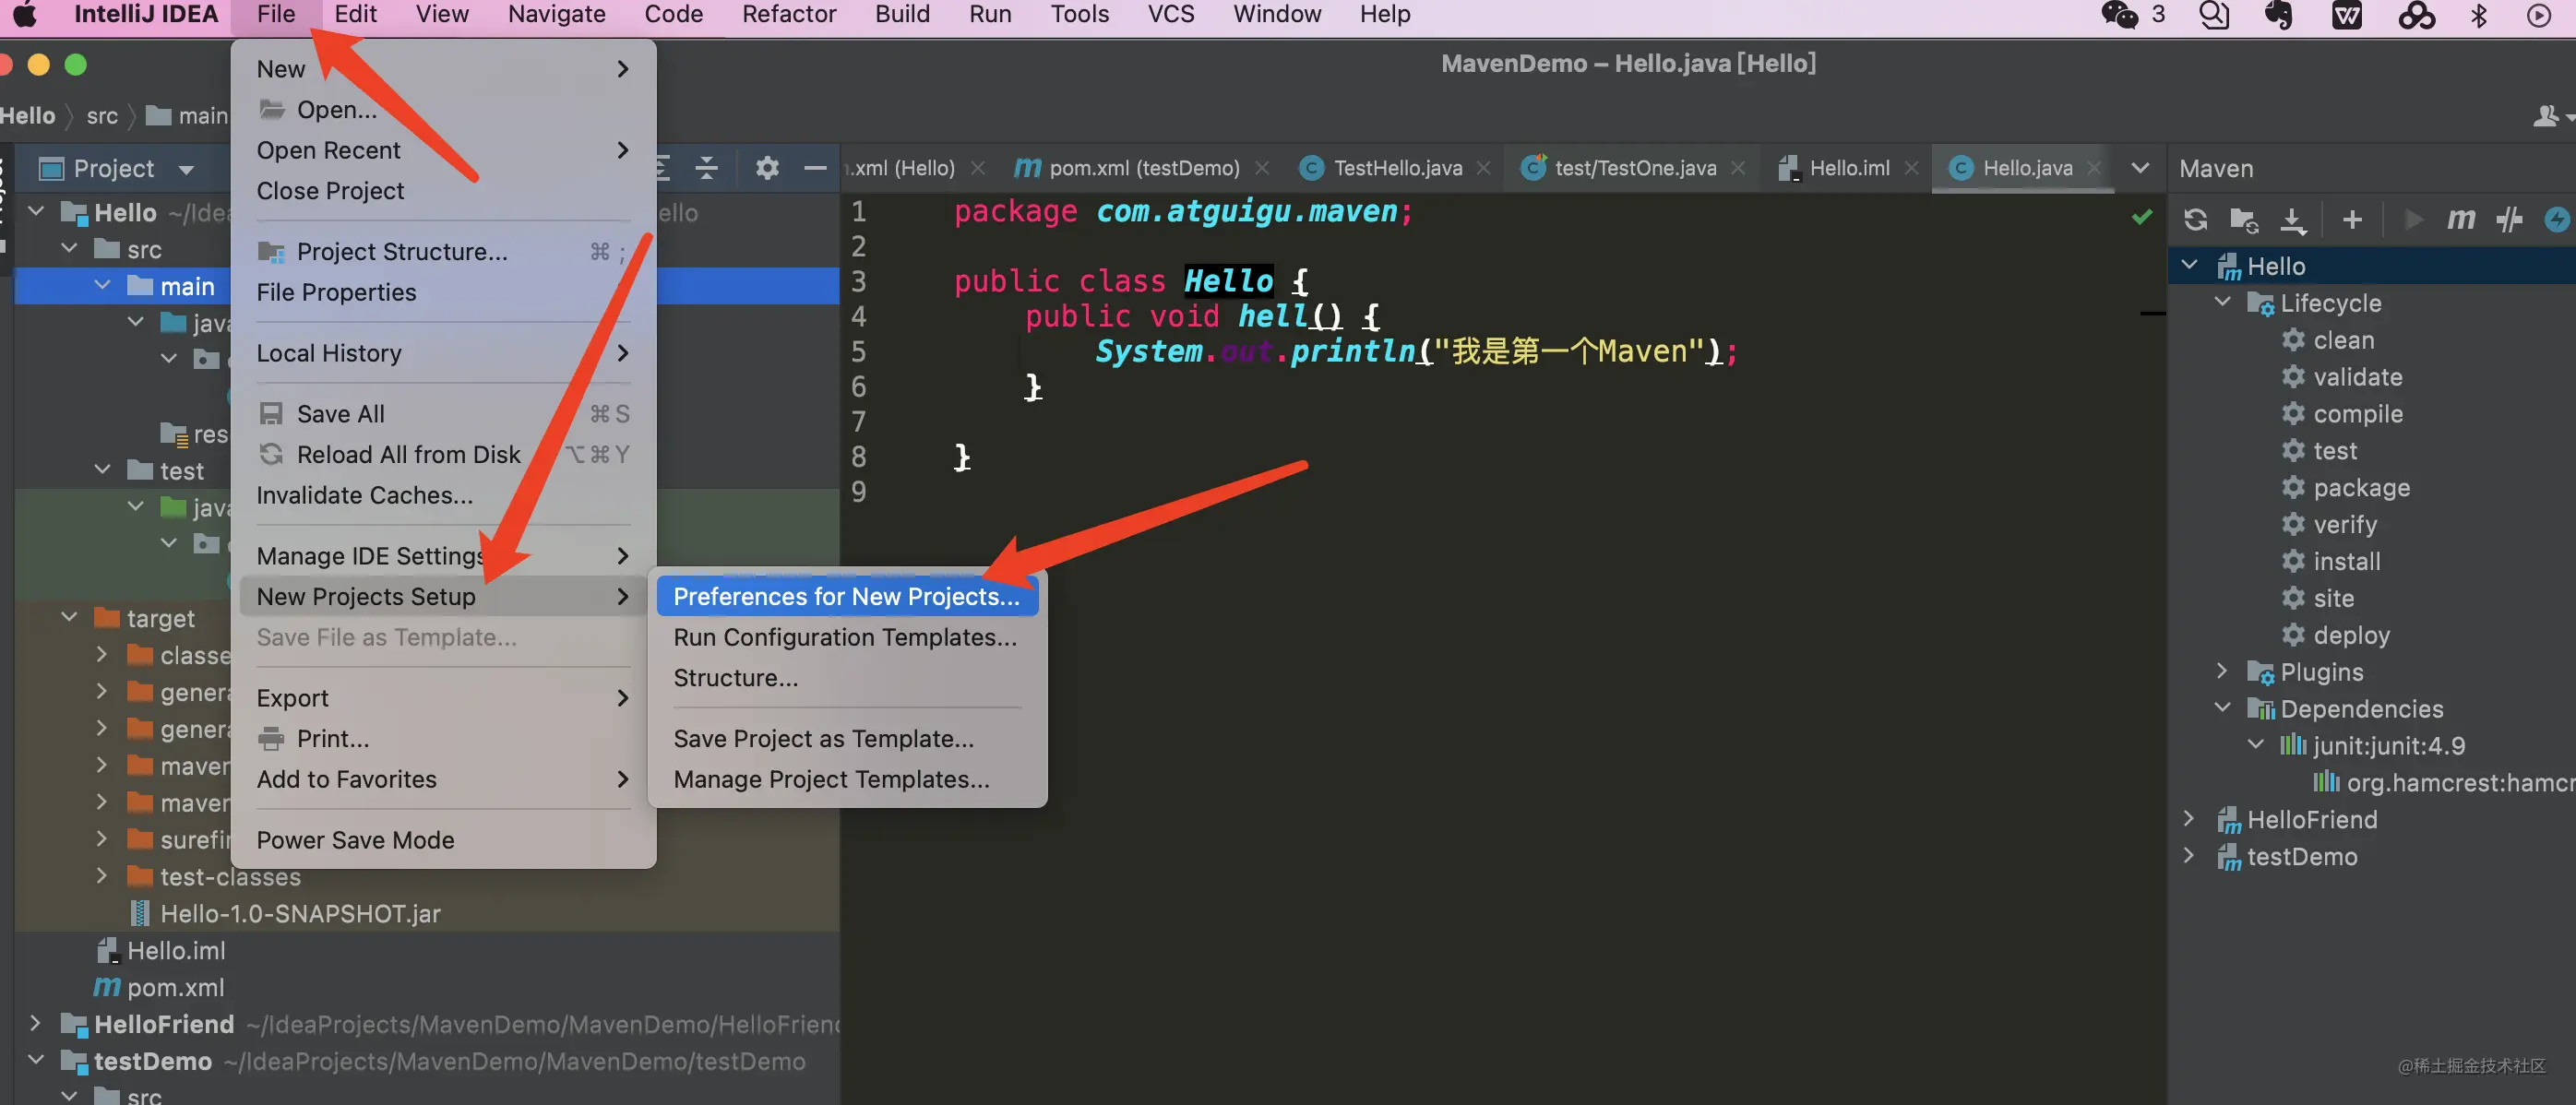Select the compile lifecycle goal
This screenshot has width=2576, height=1105.
pos(2357,413)
